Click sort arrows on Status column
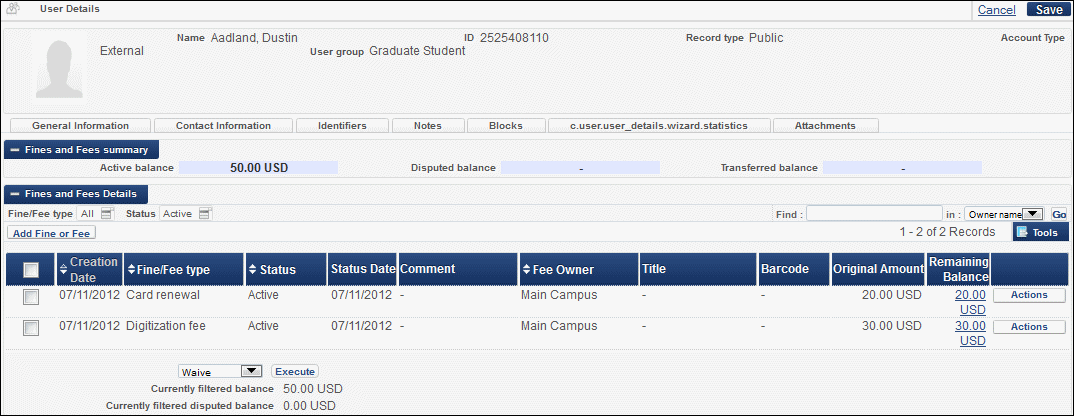The image size is (1074, 416). pos(253,270)
